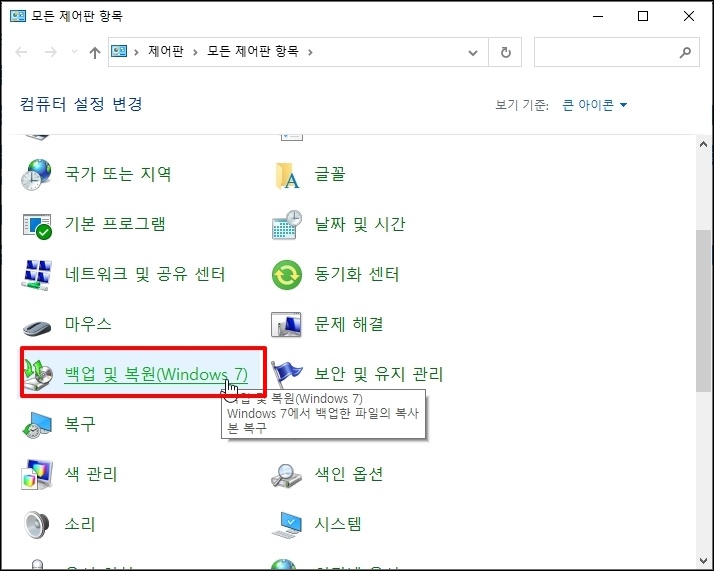Viewport: 714px width, 571px height.
Task: Open the 시스템 computer icon
Action: click(x=287, y=525)
